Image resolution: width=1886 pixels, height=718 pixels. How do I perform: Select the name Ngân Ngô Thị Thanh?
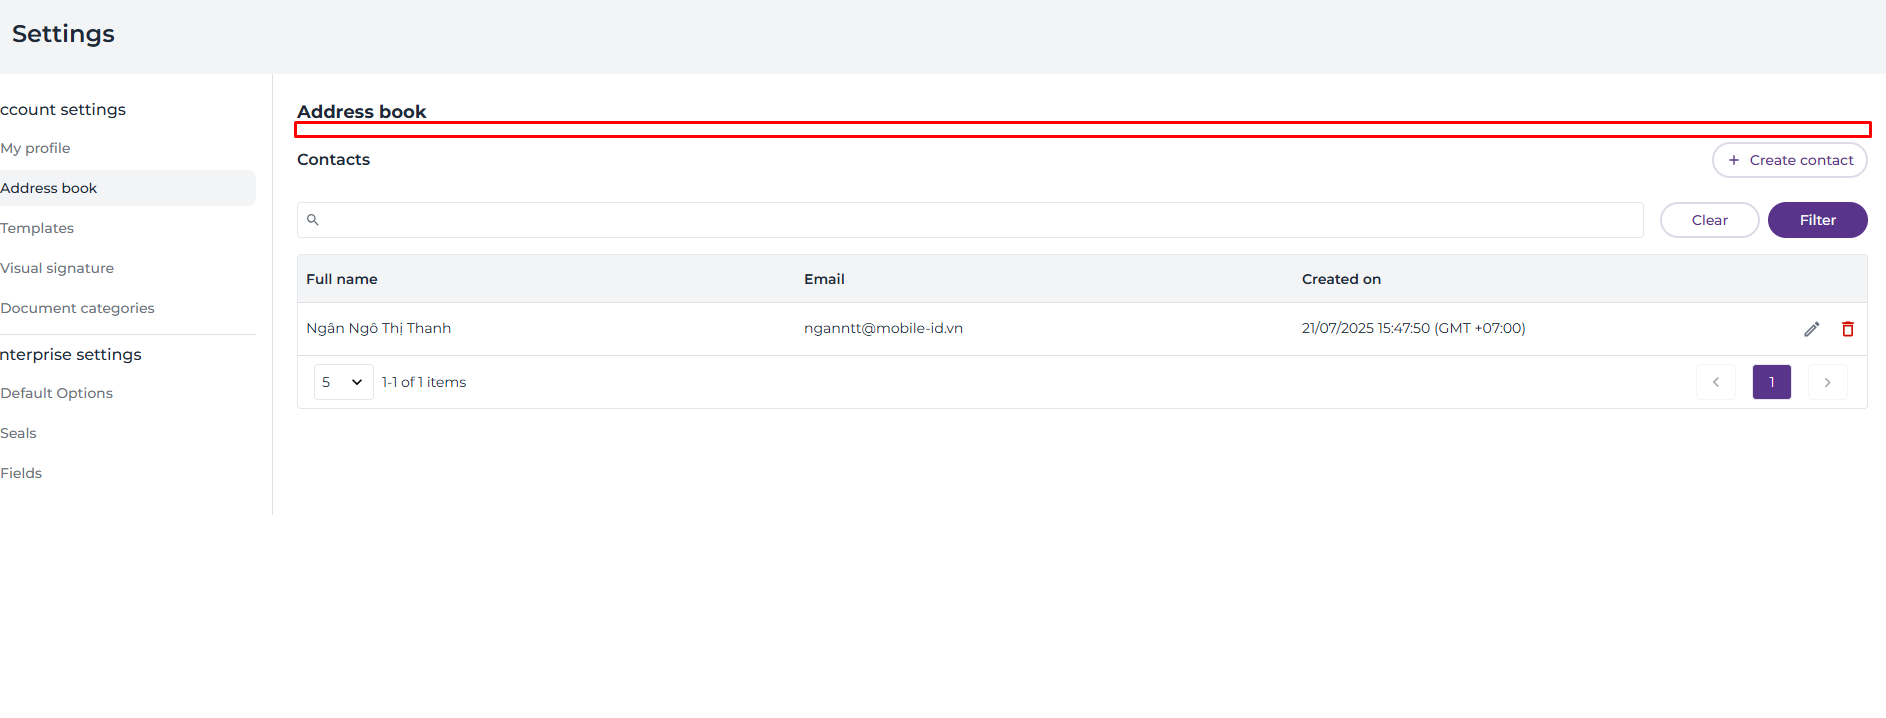tap(379, 328)
